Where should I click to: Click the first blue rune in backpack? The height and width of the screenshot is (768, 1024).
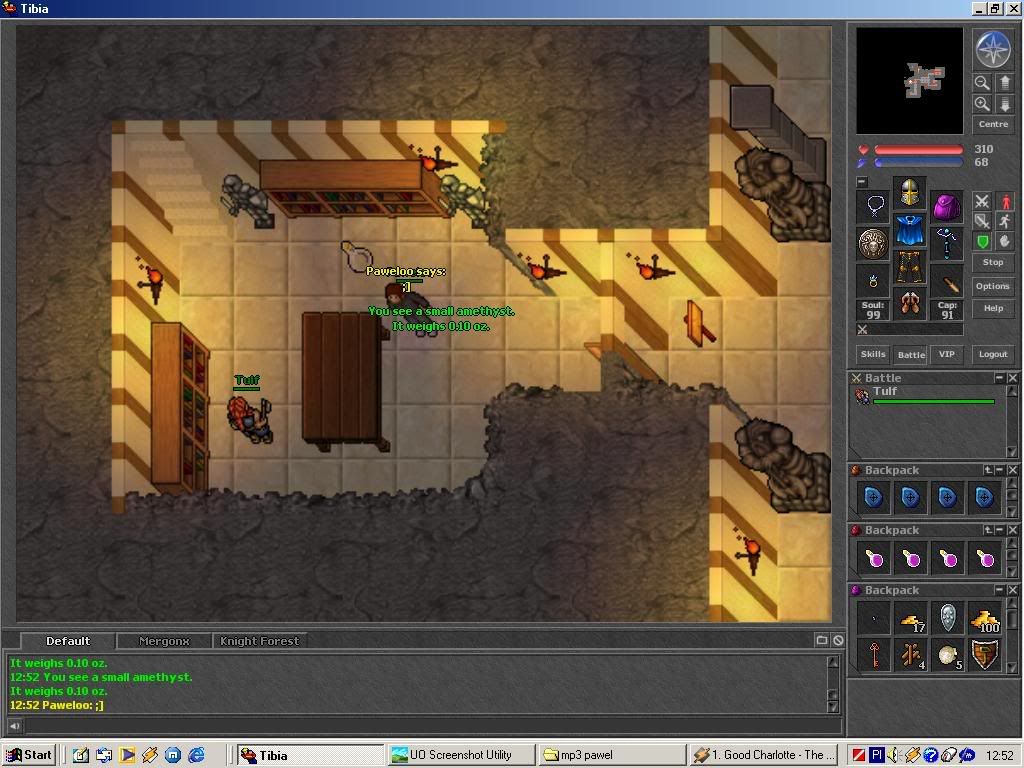point(873,498)
